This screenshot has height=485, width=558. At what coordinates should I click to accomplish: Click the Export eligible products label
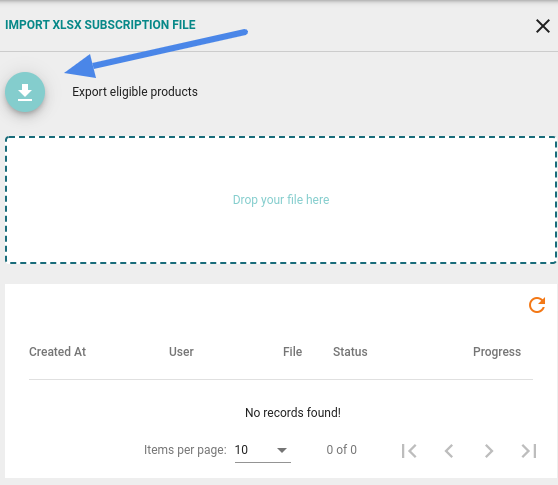tap(135, 92)
